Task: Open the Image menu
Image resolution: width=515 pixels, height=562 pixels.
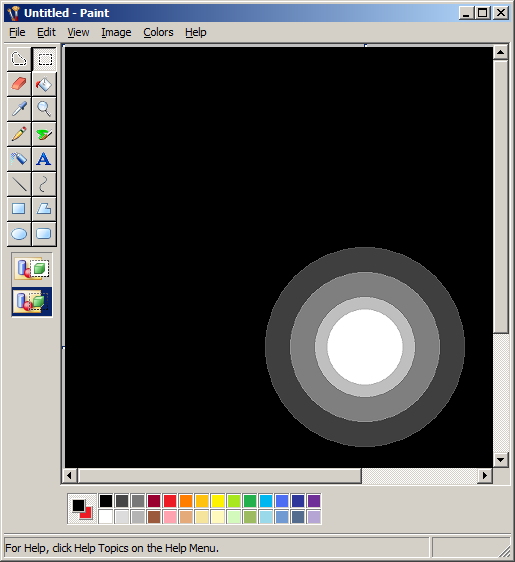Action: pos(116,32)
